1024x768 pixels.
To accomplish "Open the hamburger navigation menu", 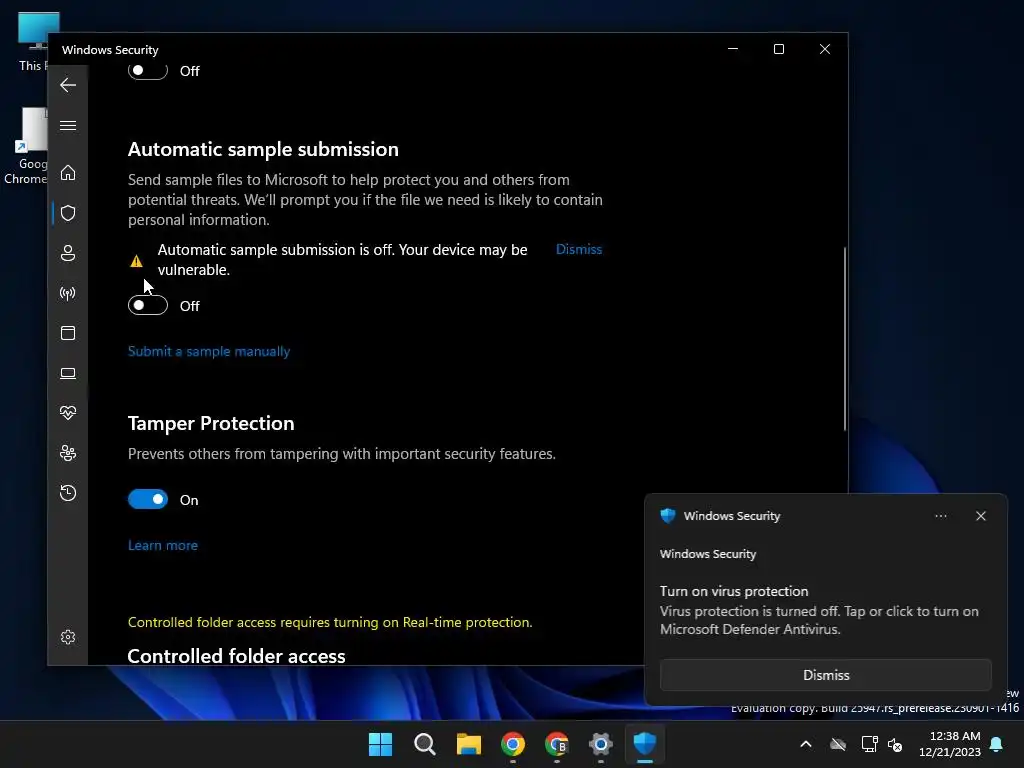I will (x=68, y=125).
